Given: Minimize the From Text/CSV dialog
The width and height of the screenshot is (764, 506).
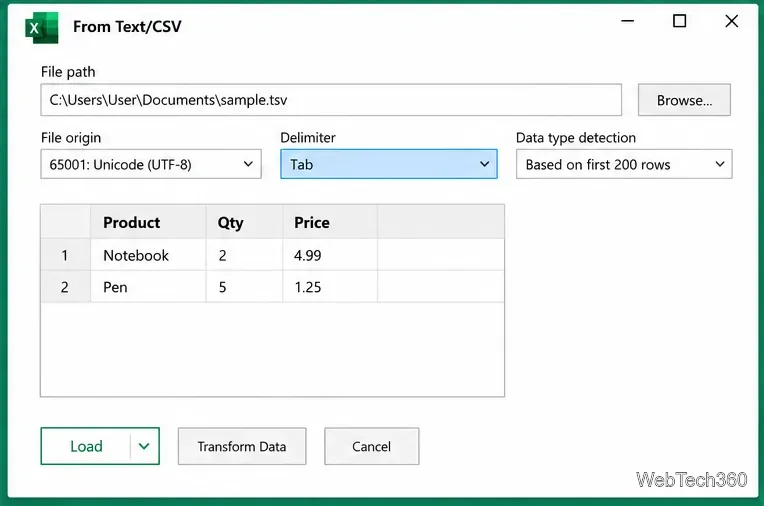Looking at the screenshot, I should point(628,21).
